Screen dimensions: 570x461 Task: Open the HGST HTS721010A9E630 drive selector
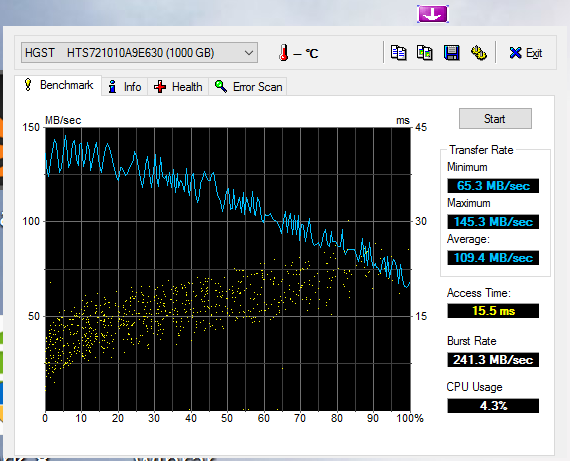140,53
